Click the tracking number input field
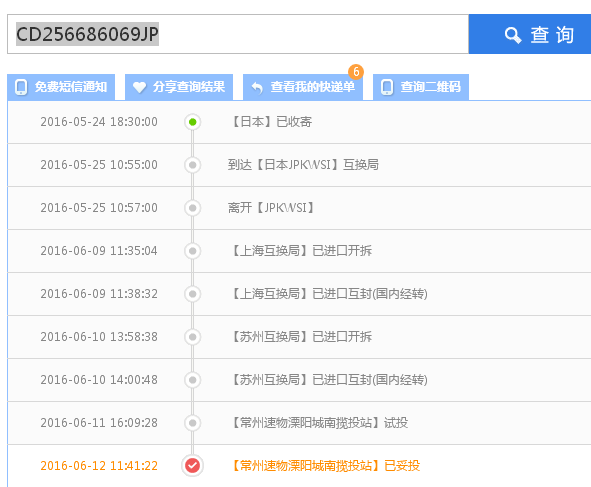The width and height of the screenshot is (591, 487). 238,34
